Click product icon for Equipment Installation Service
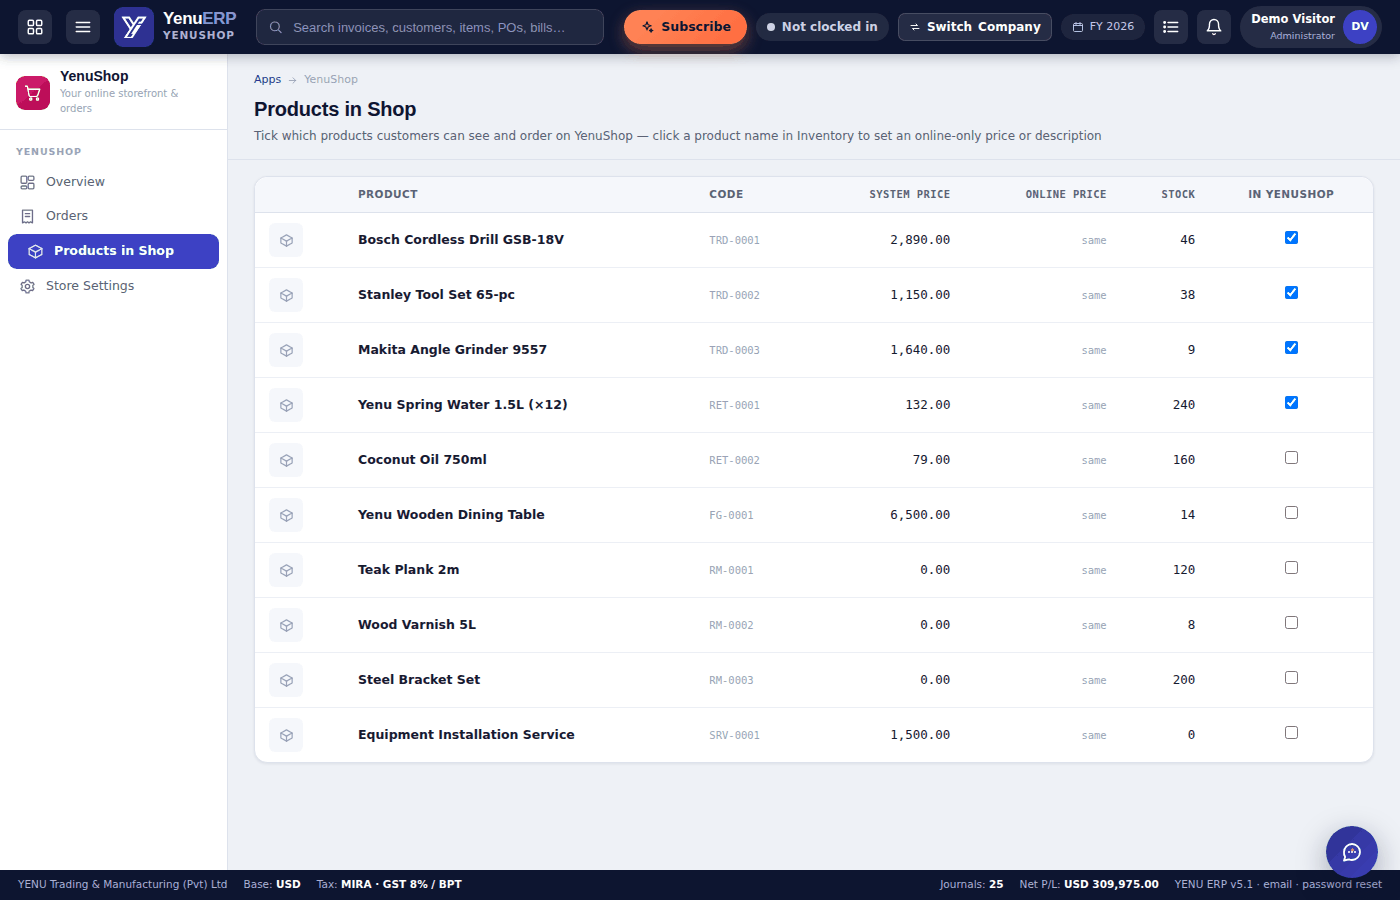This screenshot has height=900, width=1400. coord(286,735)
